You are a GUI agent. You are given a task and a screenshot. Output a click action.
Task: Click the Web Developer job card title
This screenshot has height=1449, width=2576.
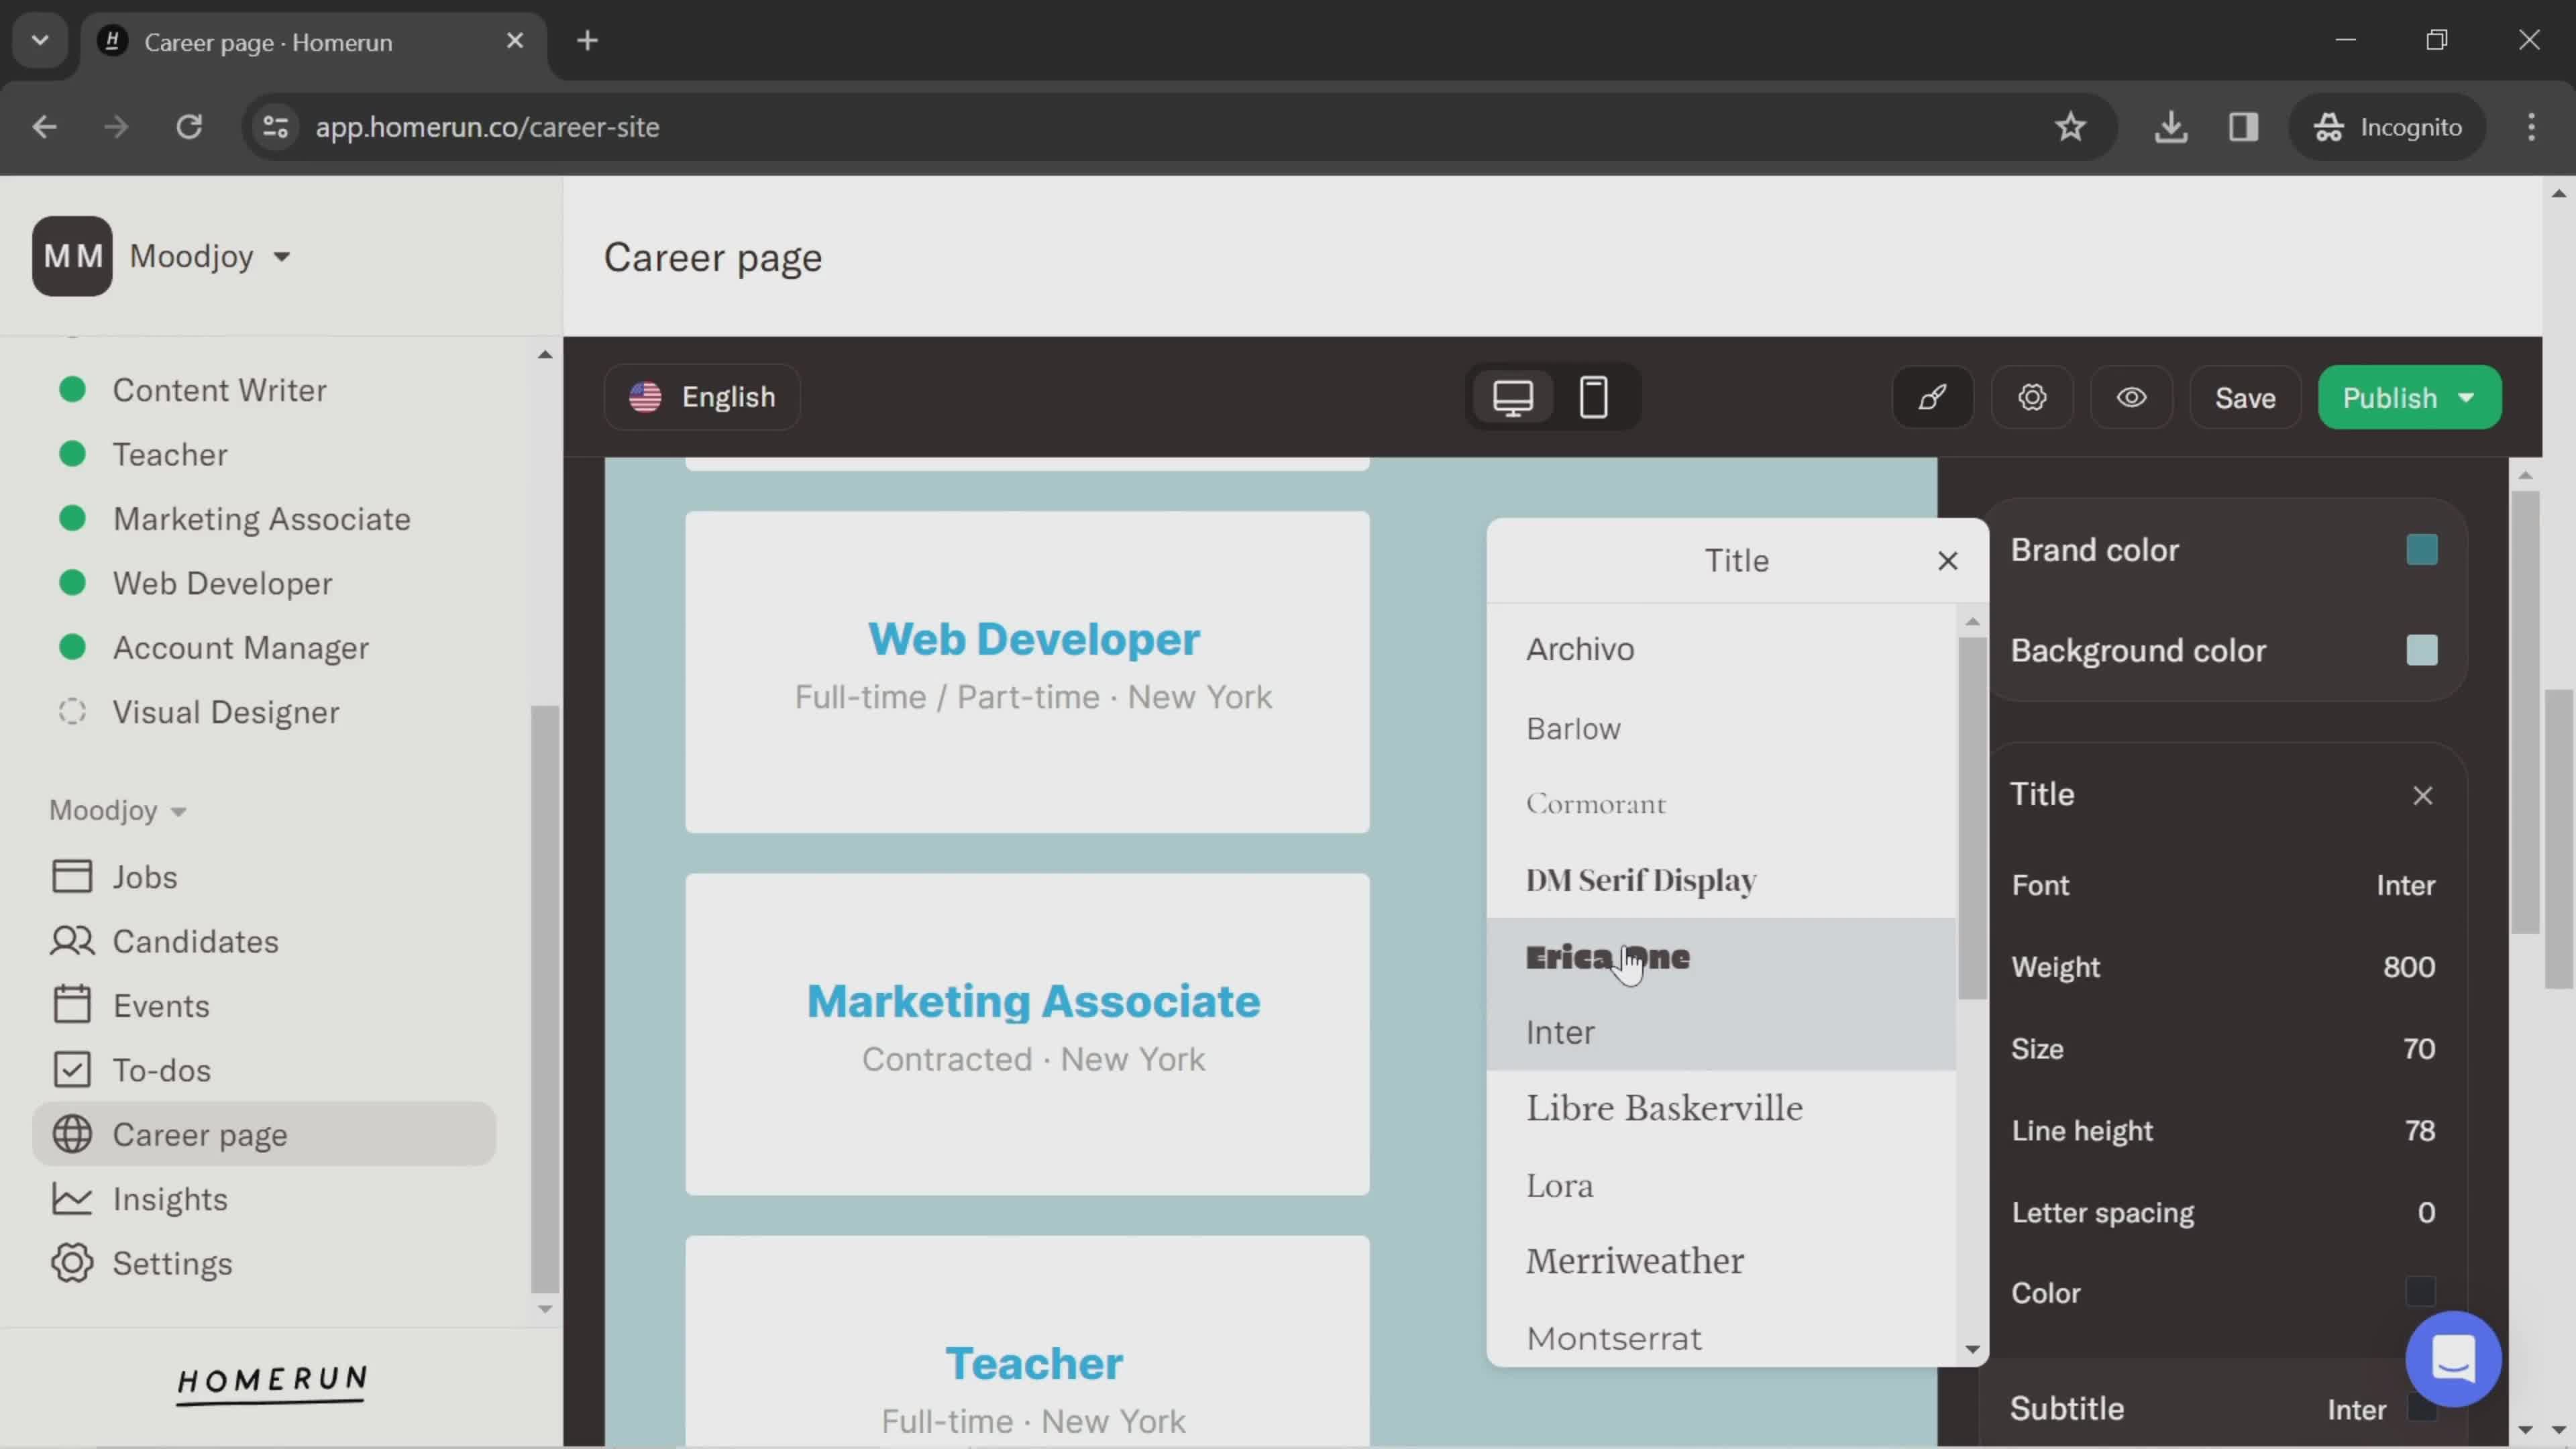pos(1033,639)
